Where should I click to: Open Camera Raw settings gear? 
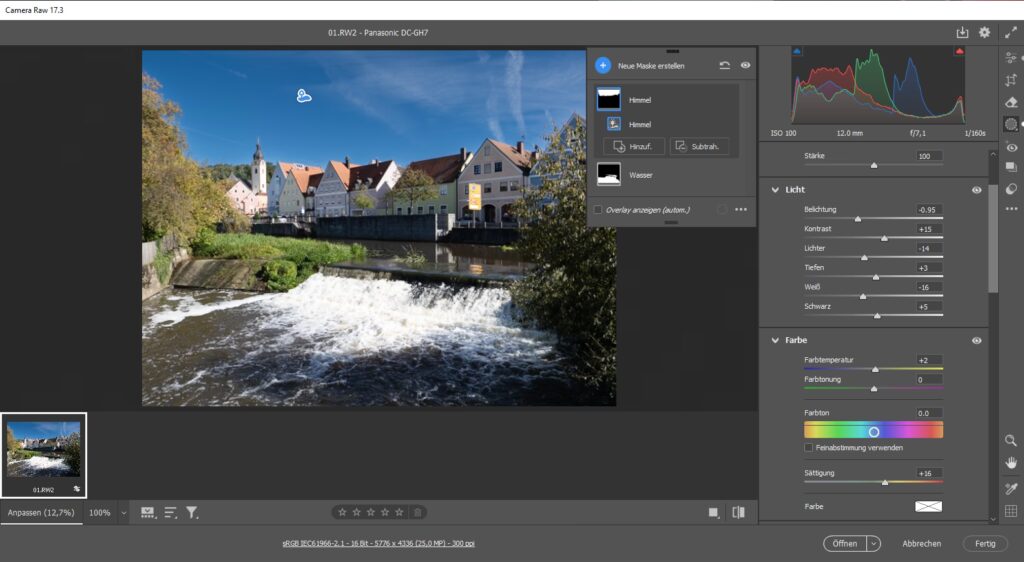[x=984, y=32]
